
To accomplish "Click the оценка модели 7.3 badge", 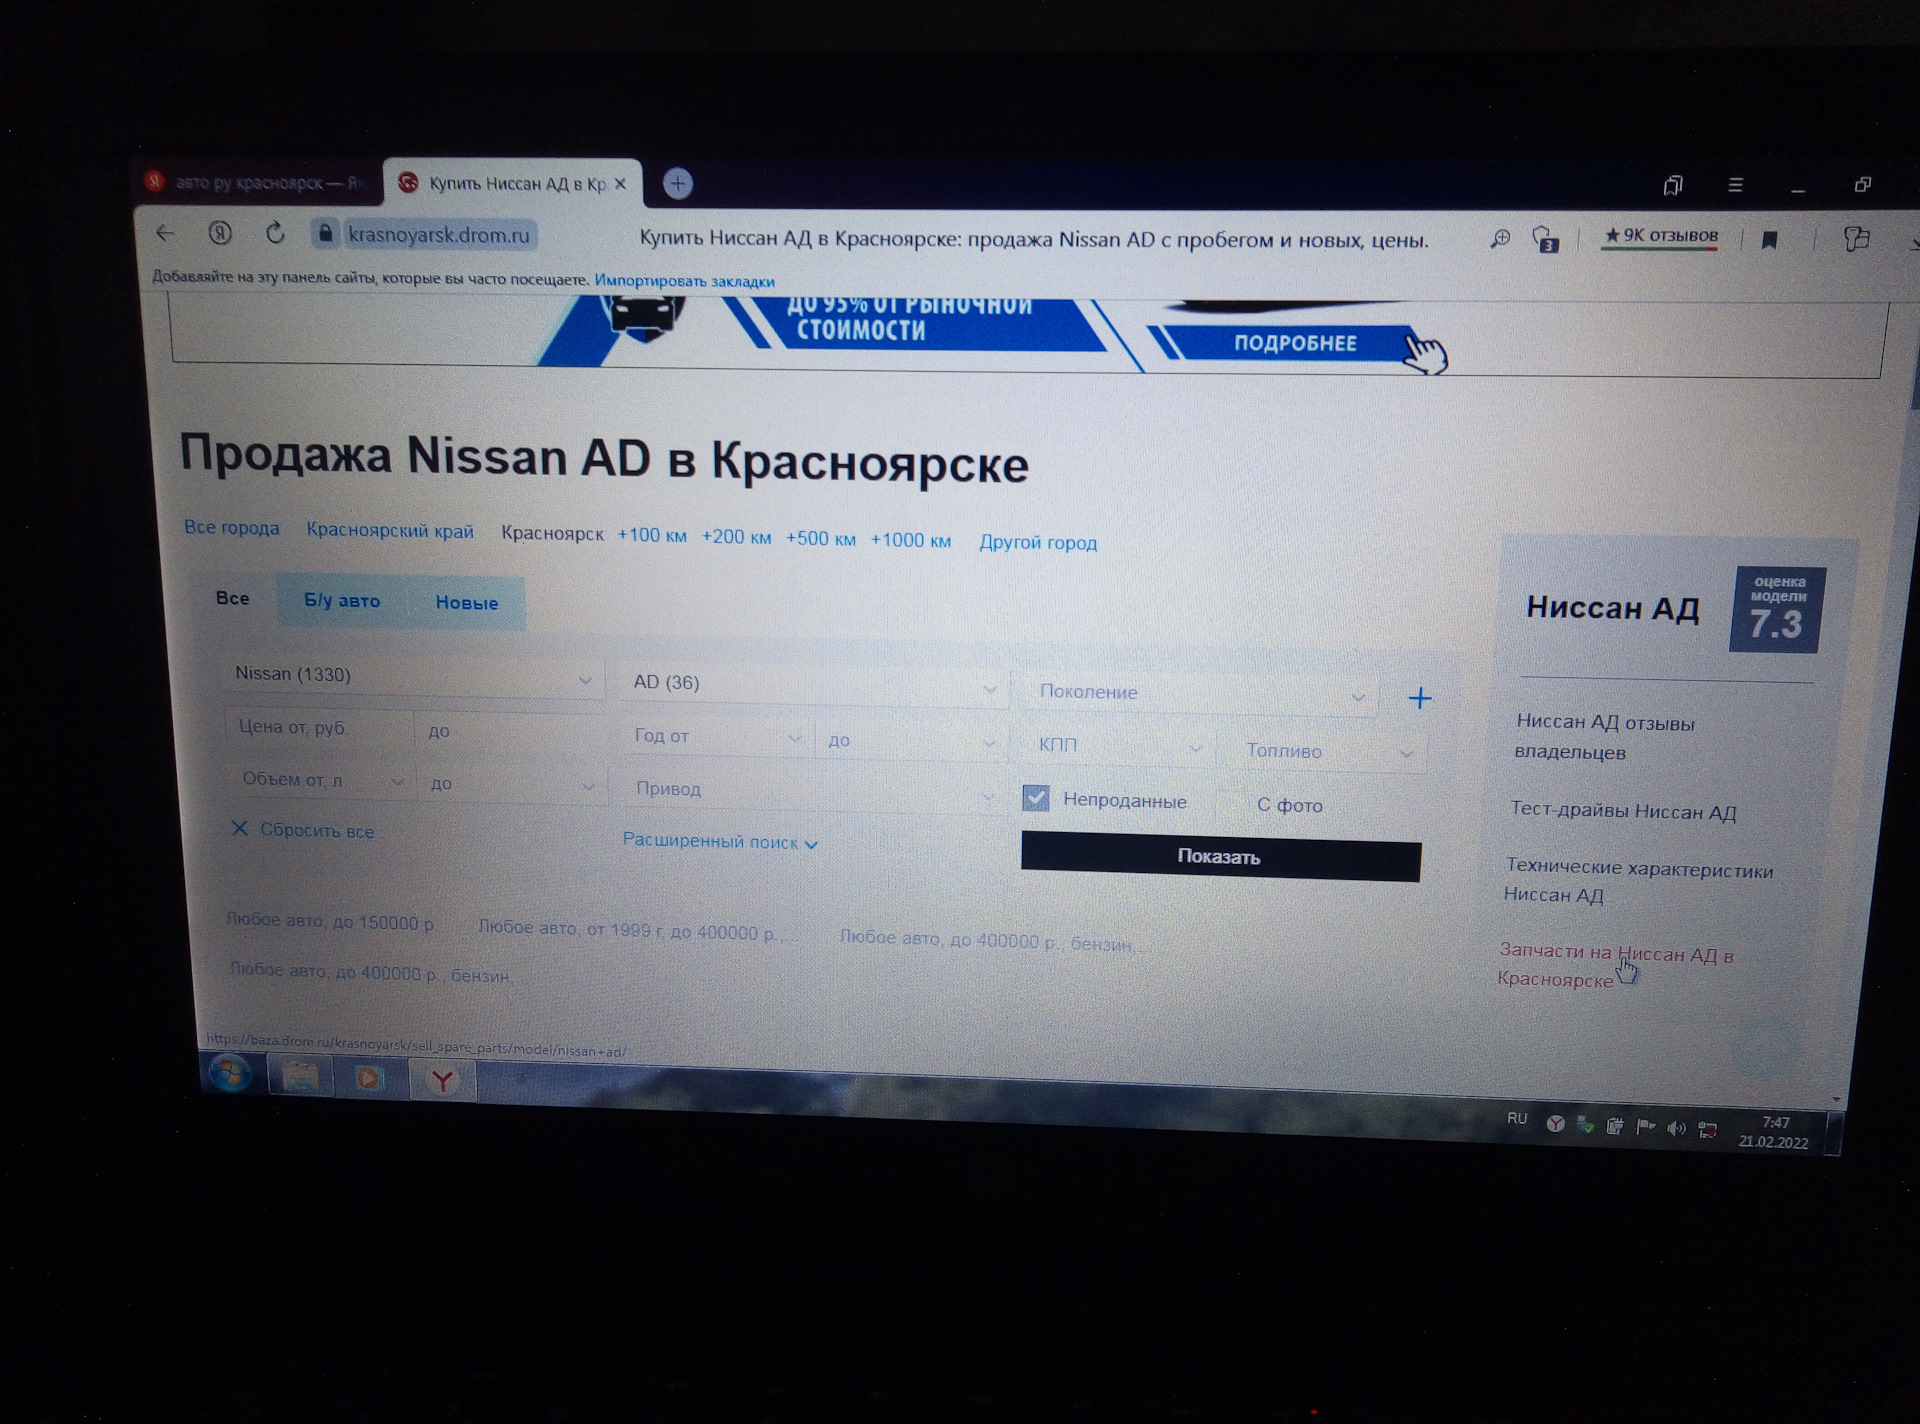I will 1777,610.
